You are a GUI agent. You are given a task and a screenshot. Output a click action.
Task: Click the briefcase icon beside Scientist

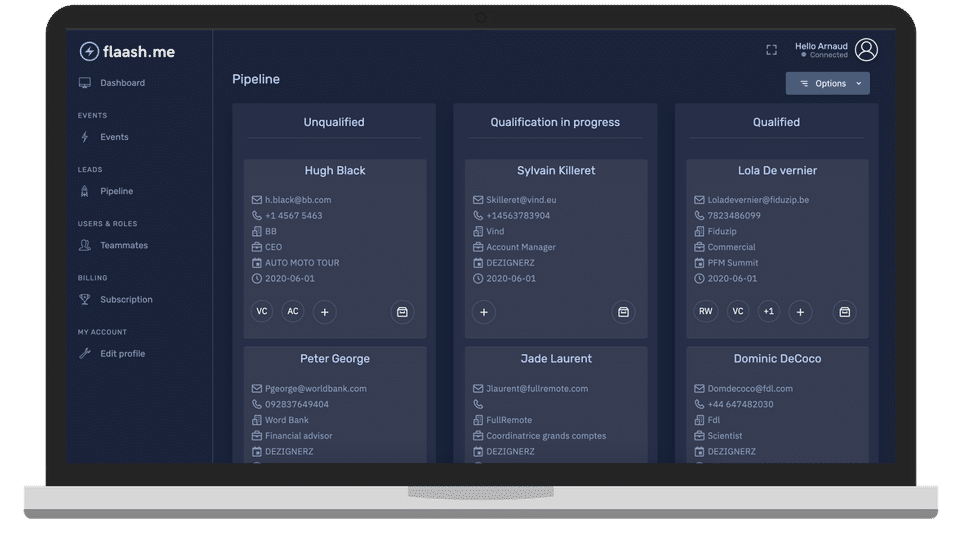[x=699, y=435]
